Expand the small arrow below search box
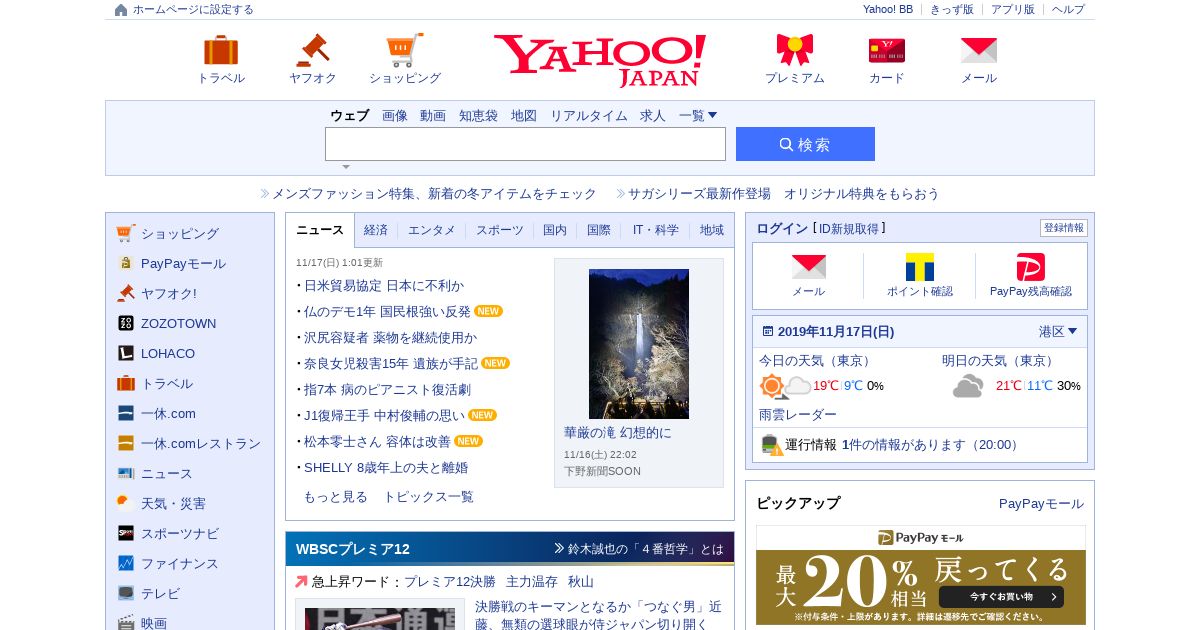 tap(346, 167)
